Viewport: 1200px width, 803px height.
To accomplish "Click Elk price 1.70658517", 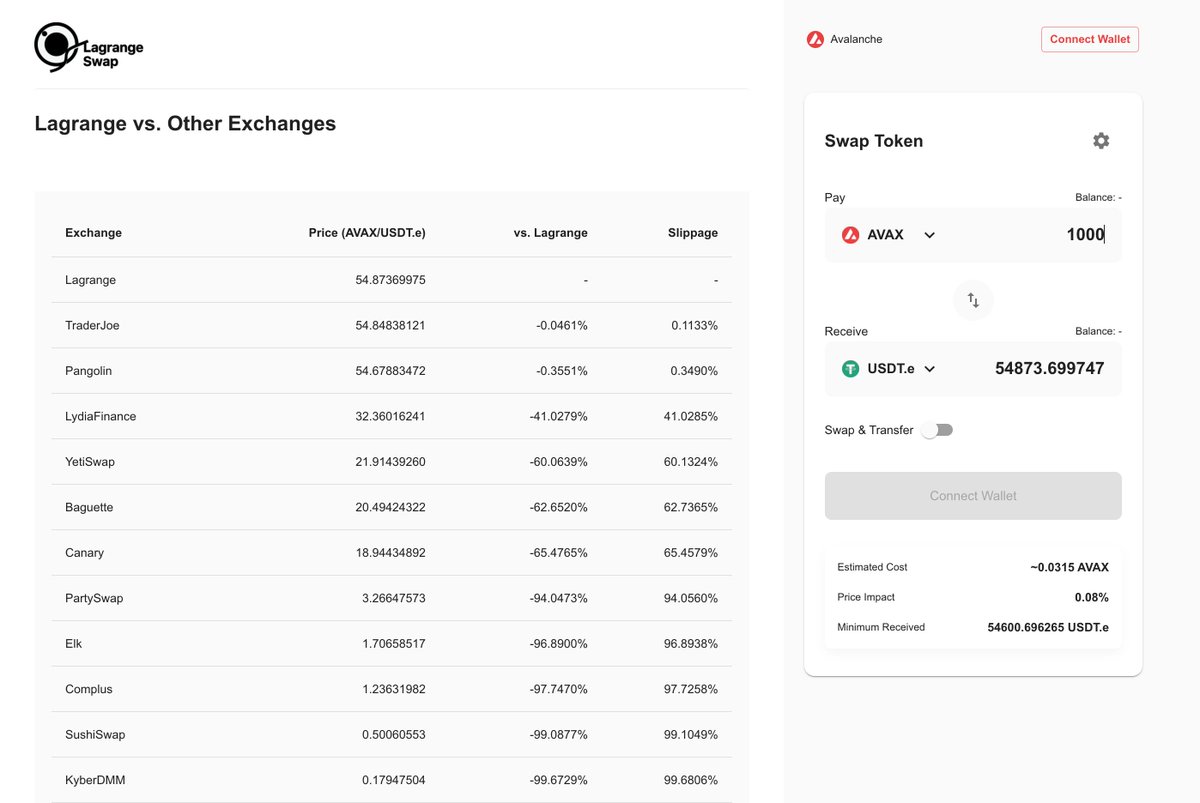I will pyautogui.click(x=394, y=644).
